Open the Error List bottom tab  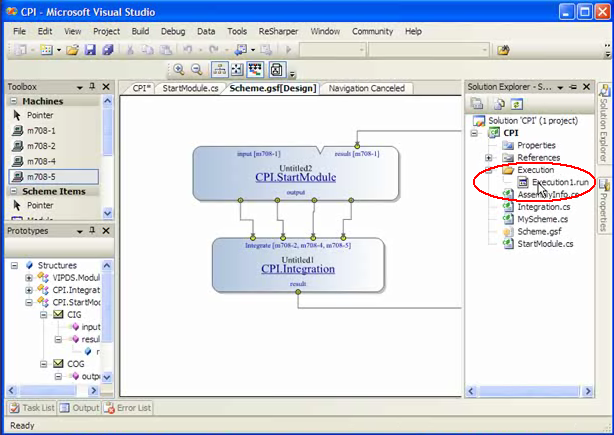(x=128, y=408)
